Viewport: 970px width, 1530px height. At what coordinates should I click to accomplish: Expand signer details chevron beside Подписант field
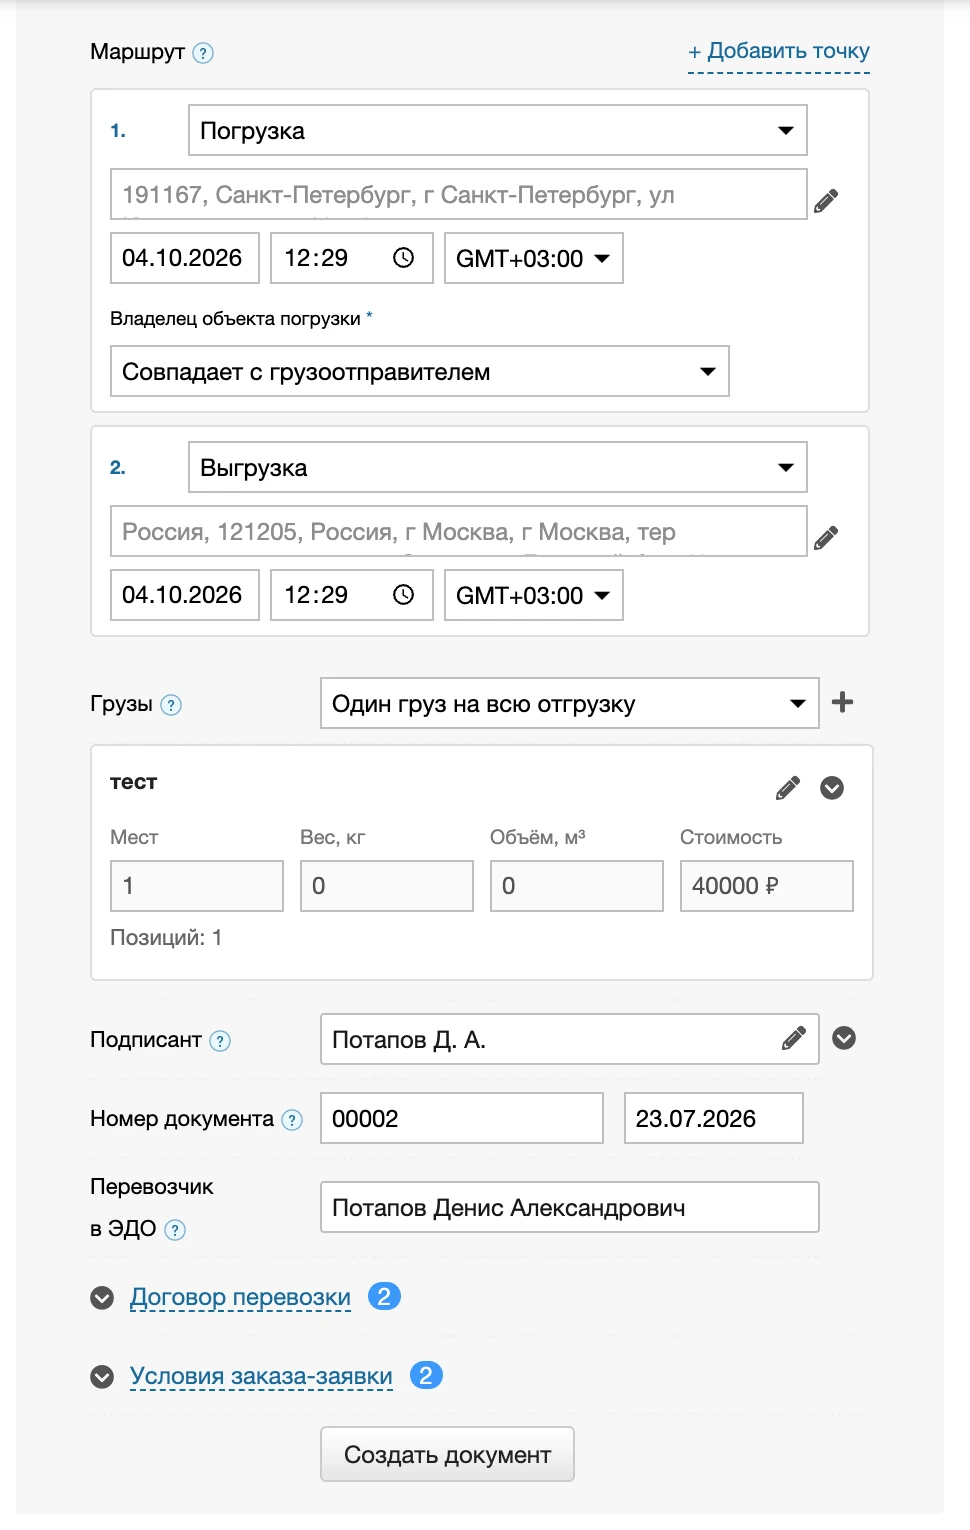point(844,1038)
